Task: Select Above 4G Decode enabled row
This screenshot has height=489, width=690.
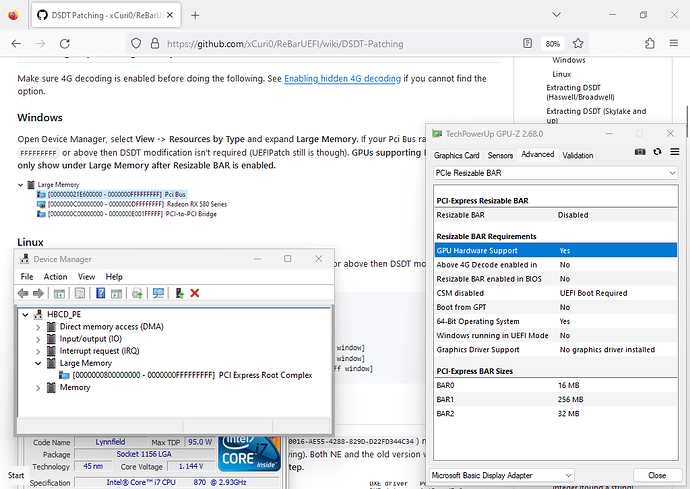Action: [x=555, y=265]
